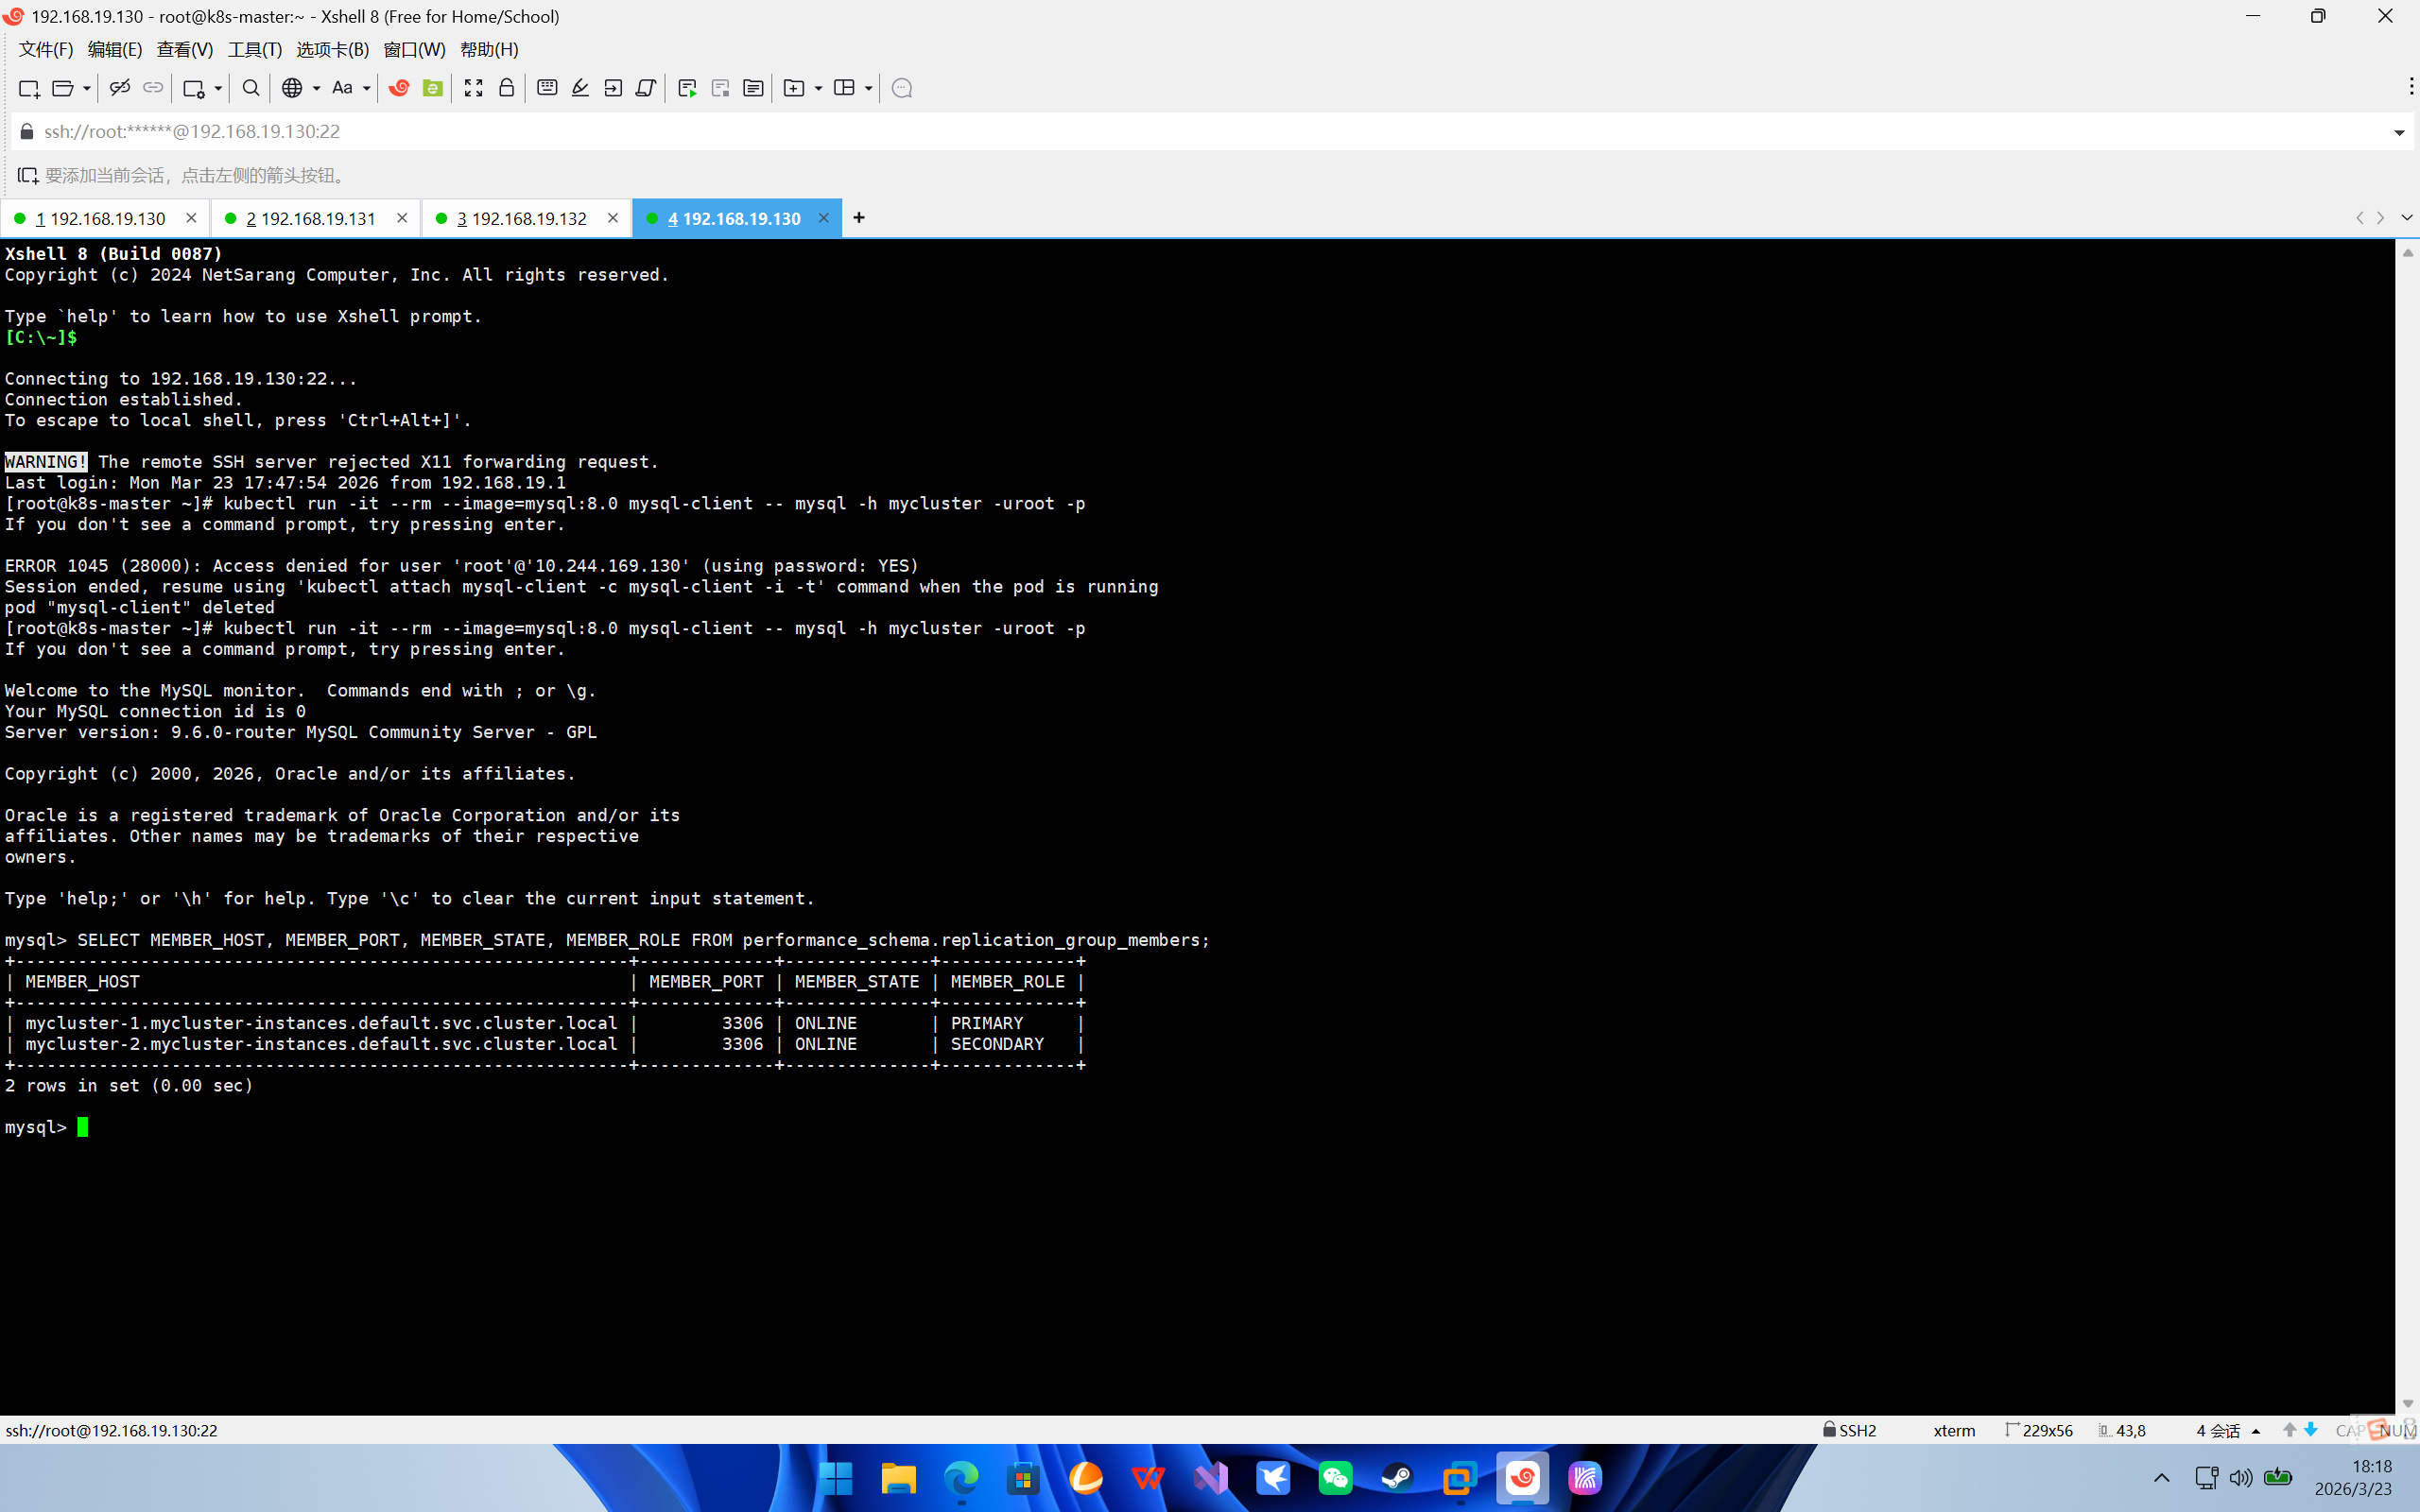Click the arrow-into-box transfer icon

coord(613,88)
